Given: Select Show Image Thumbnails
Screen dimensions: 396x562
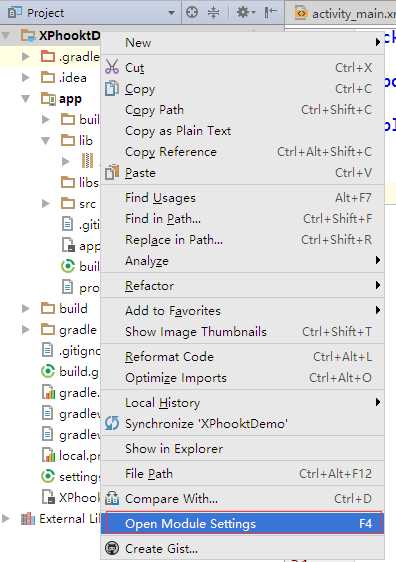Looking at the screenshot, I should click(x=243, y=332).
